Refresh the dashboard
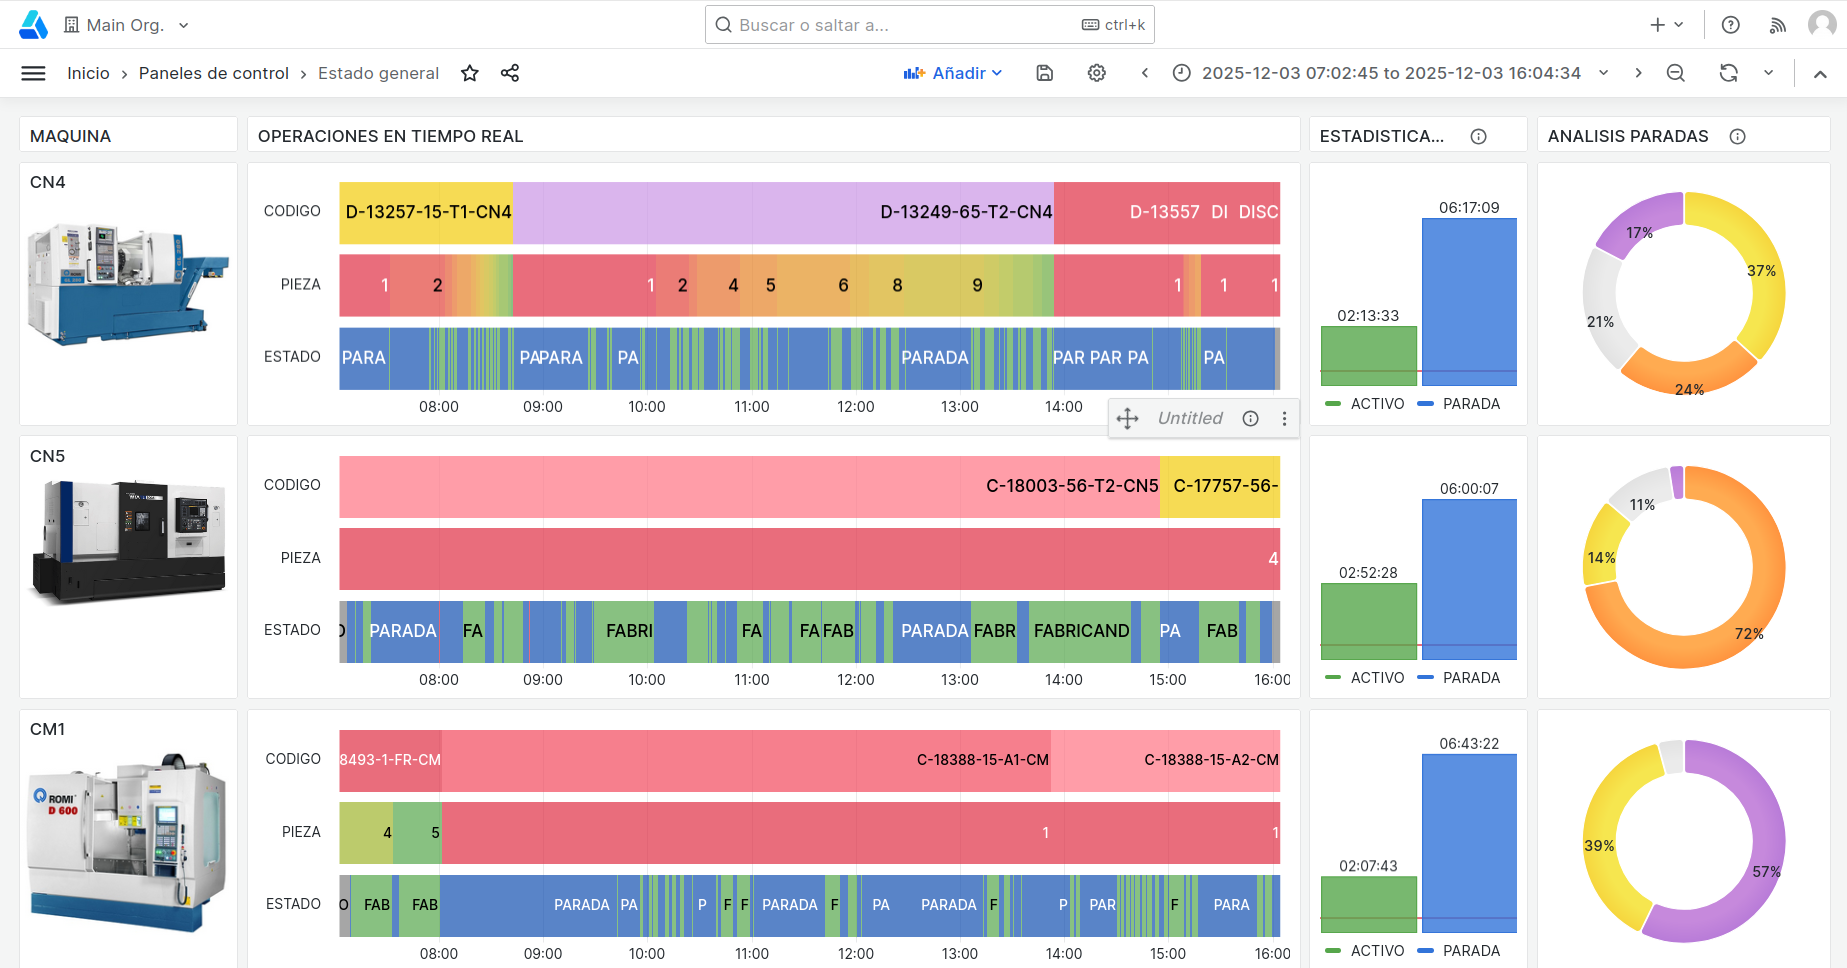This screenshot has height=968, width=1847. [x=1728, y=73]
